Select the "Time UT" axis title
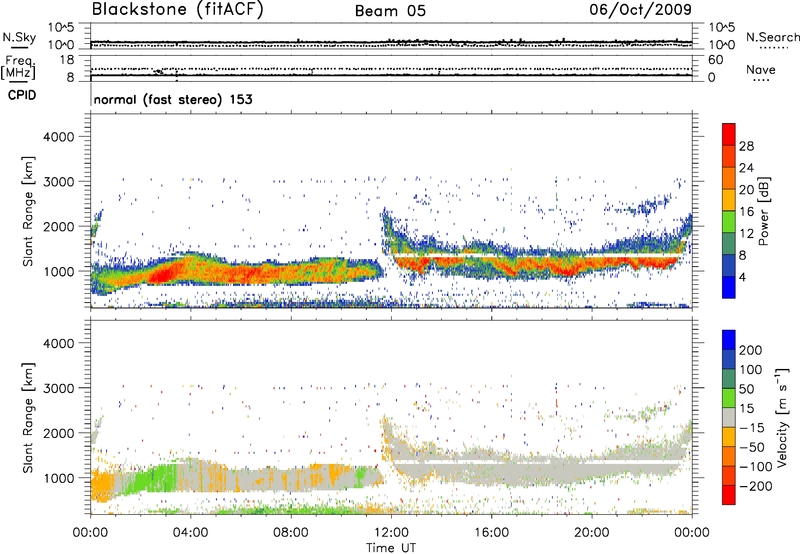The image size is (800, 554). (x=391, y=548)
